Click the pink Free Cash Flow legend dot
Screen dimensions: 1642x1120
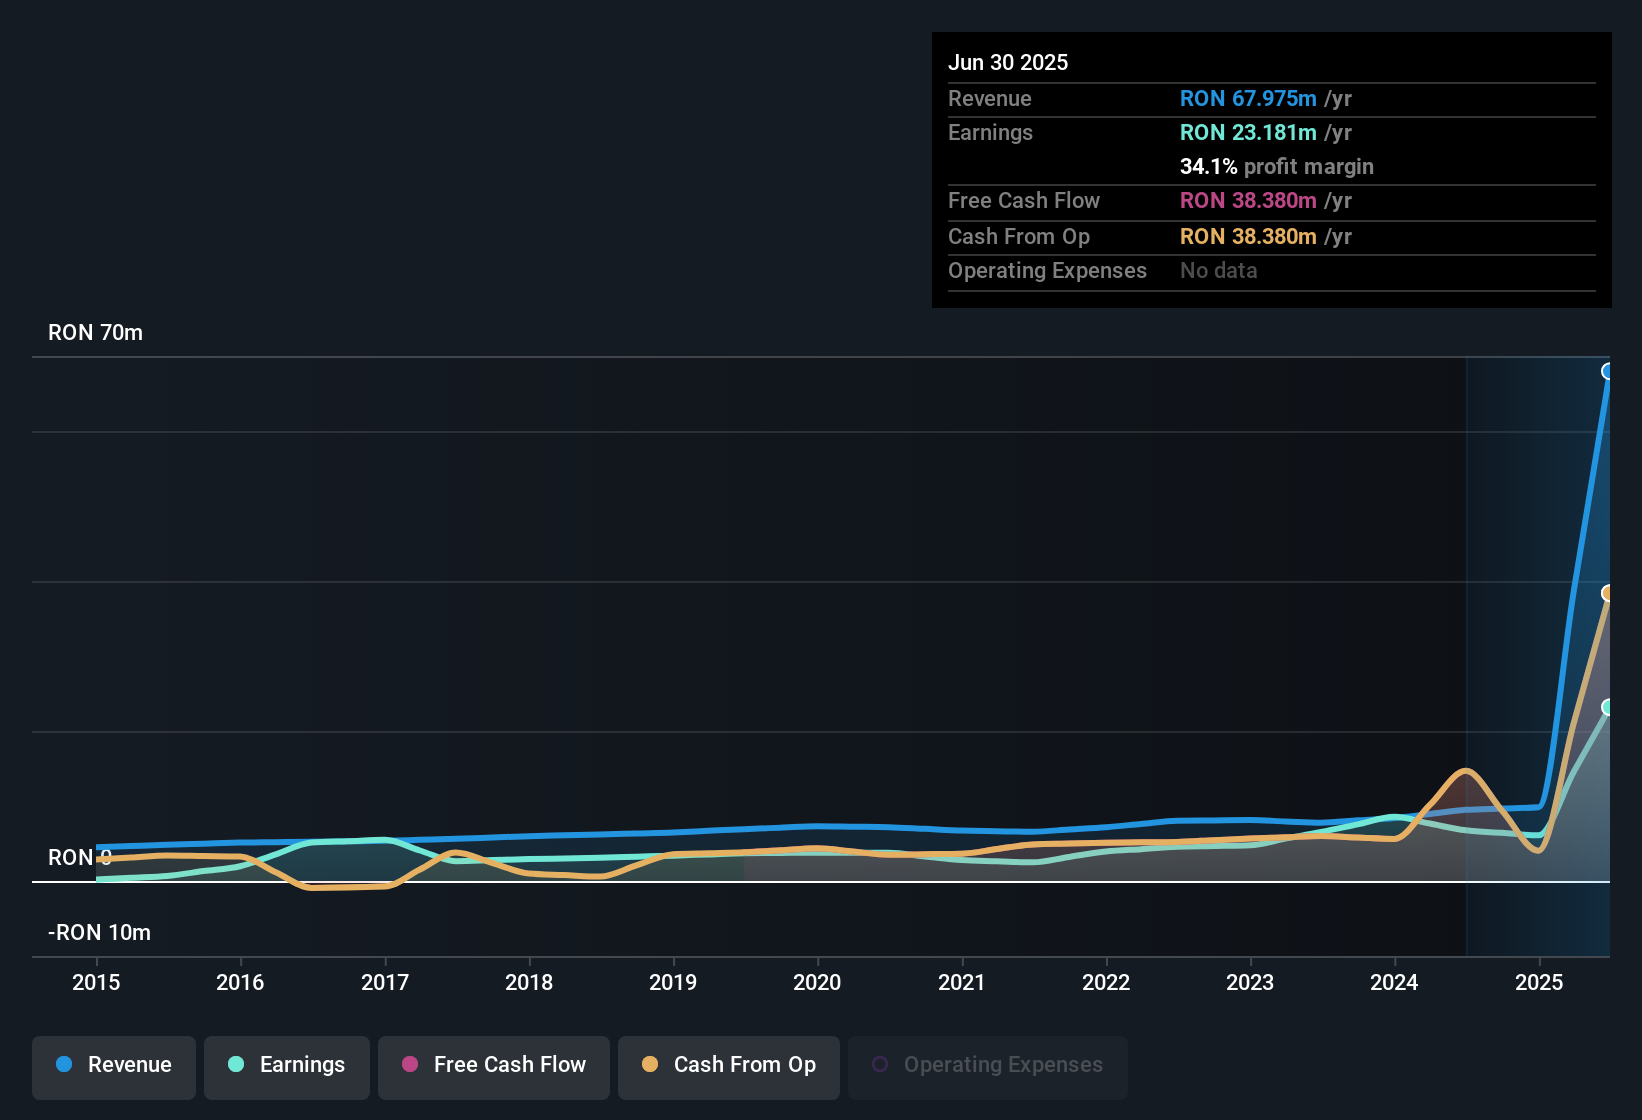tap(409, 1065)
